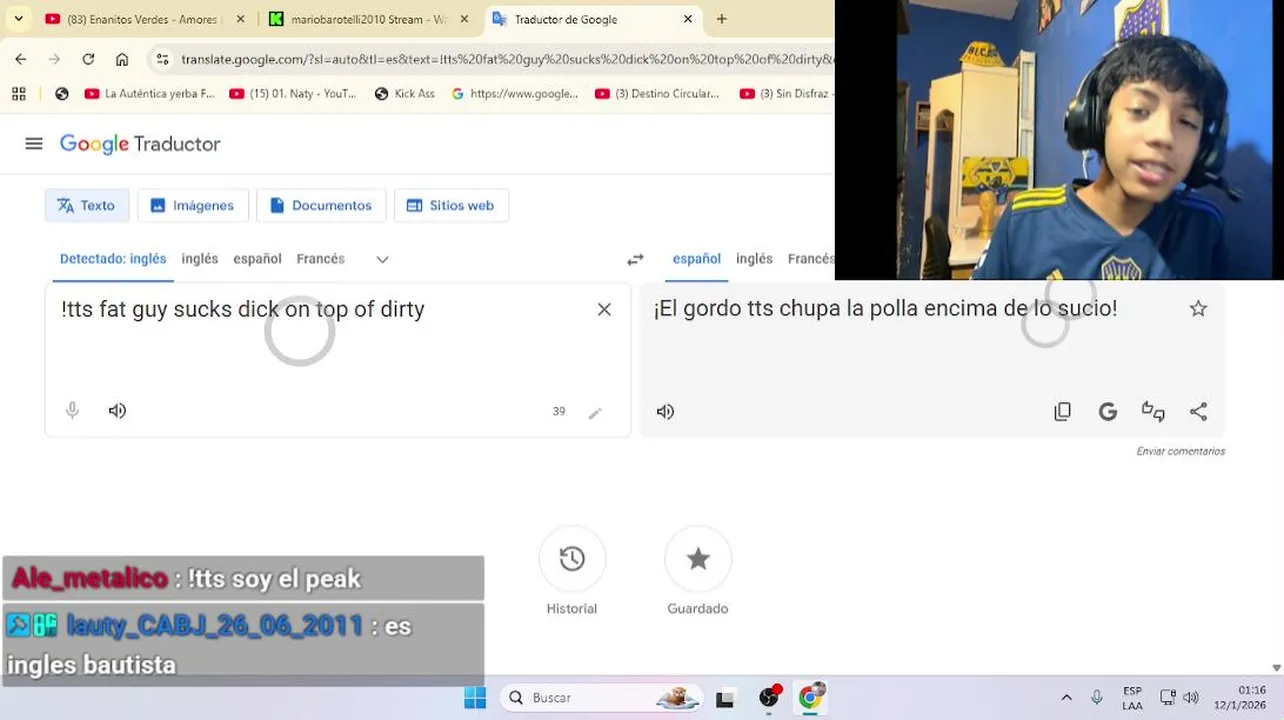Select inglés as target language

coord(754,259)
